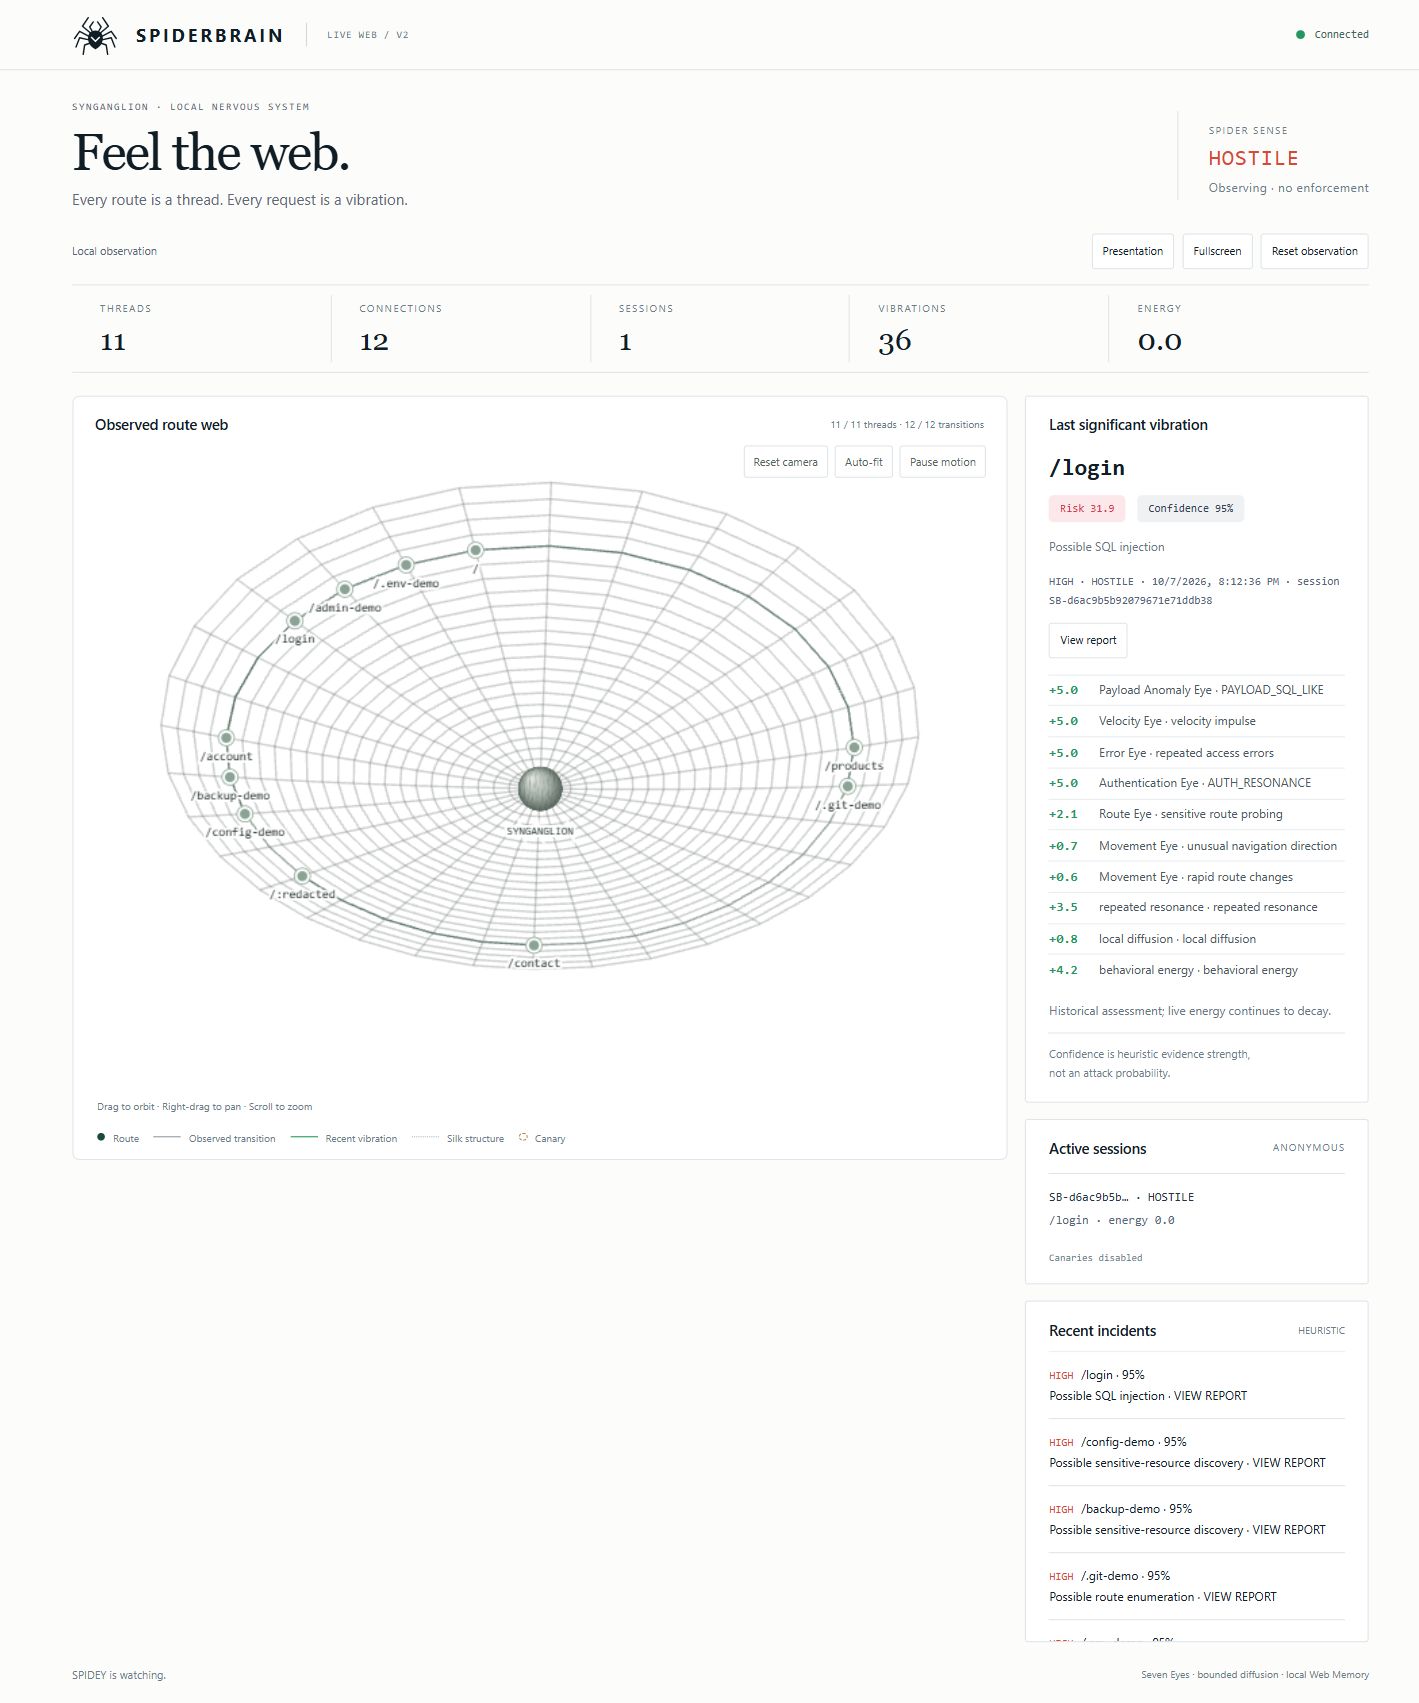Reset camera of route web
This screenshot has width=1419, height=1703.
(x=785, y=462)
